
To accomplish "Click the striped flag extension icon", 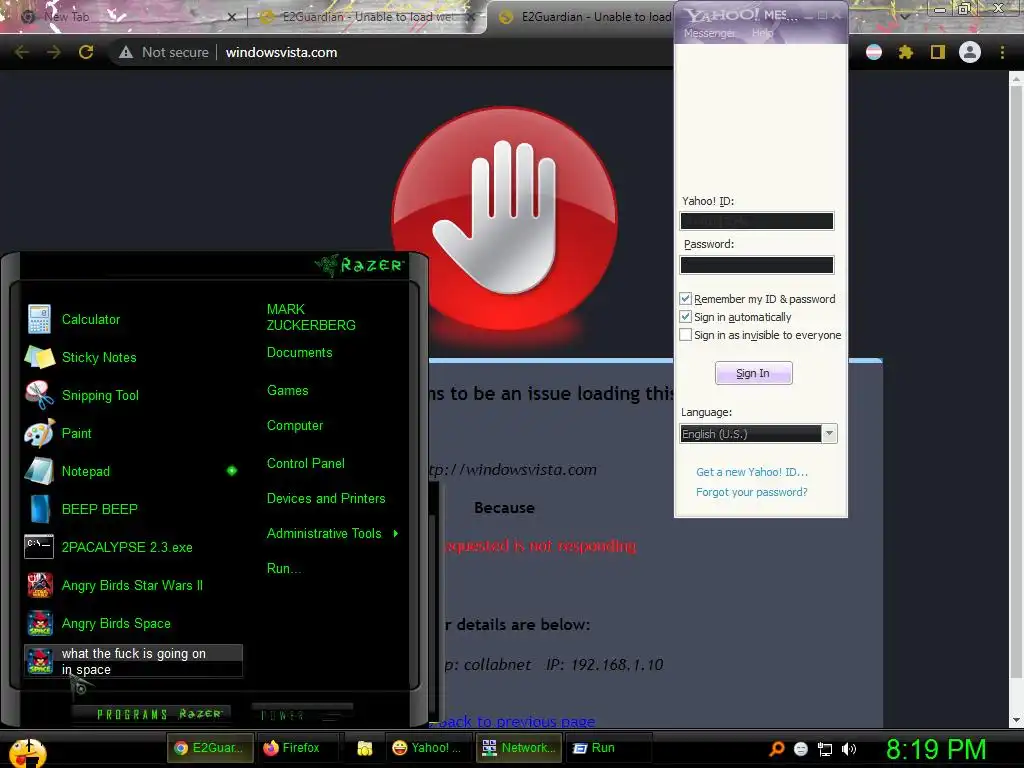I will pyautogui.click(x=874, y=52).
